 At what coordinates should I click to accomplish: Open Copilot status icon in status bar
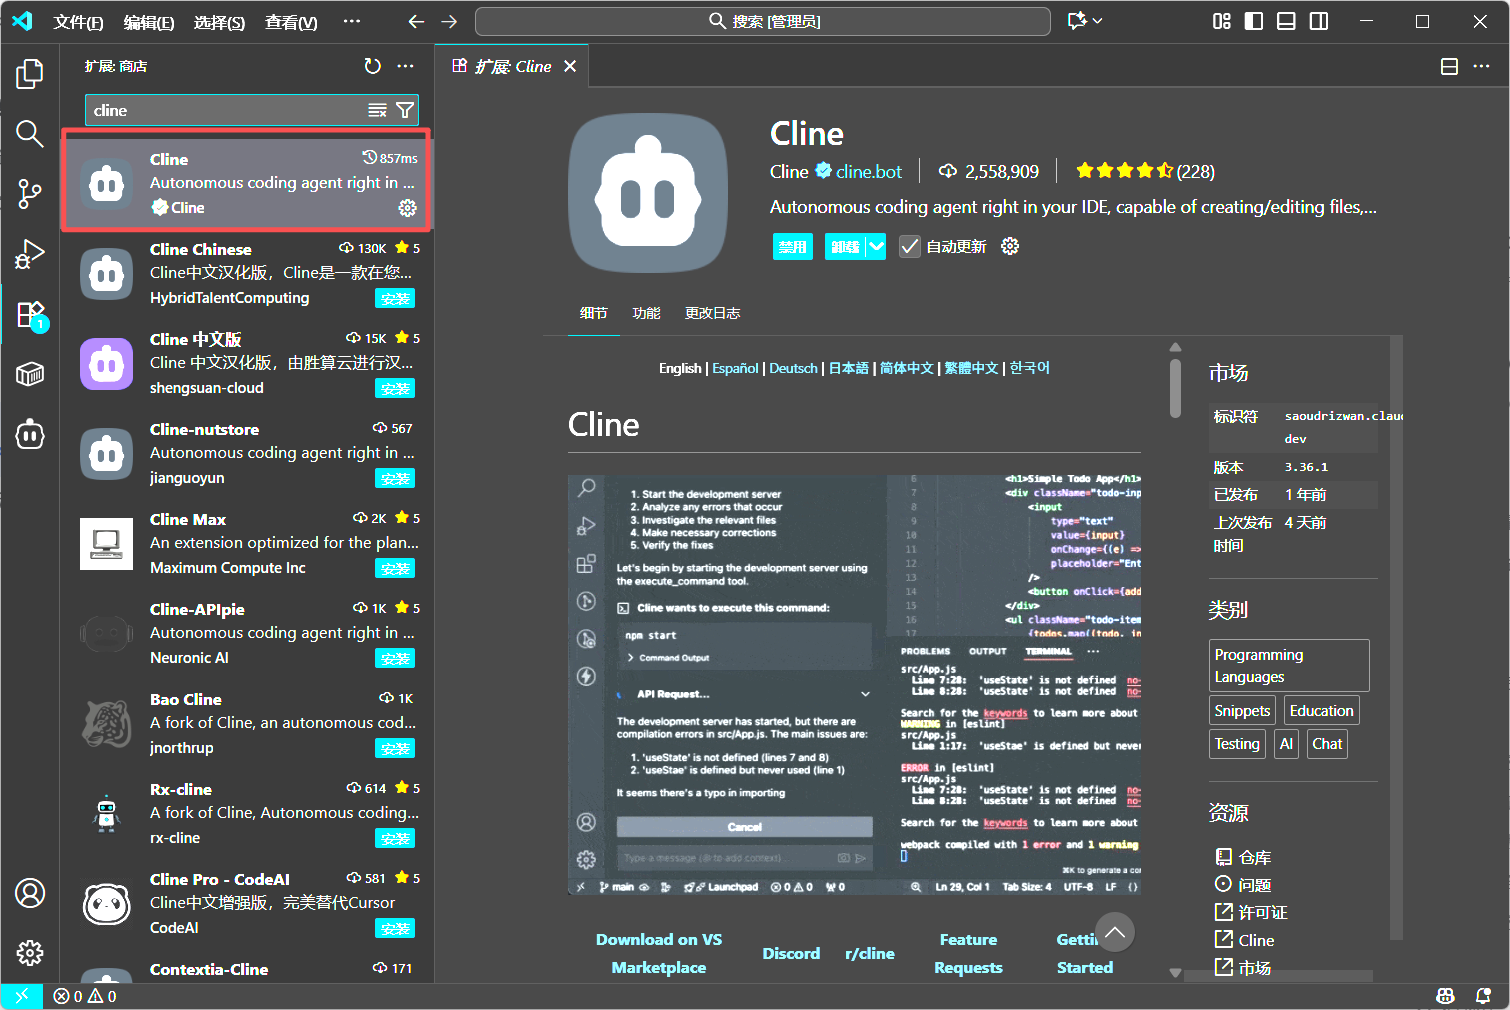coord(1445,996)
